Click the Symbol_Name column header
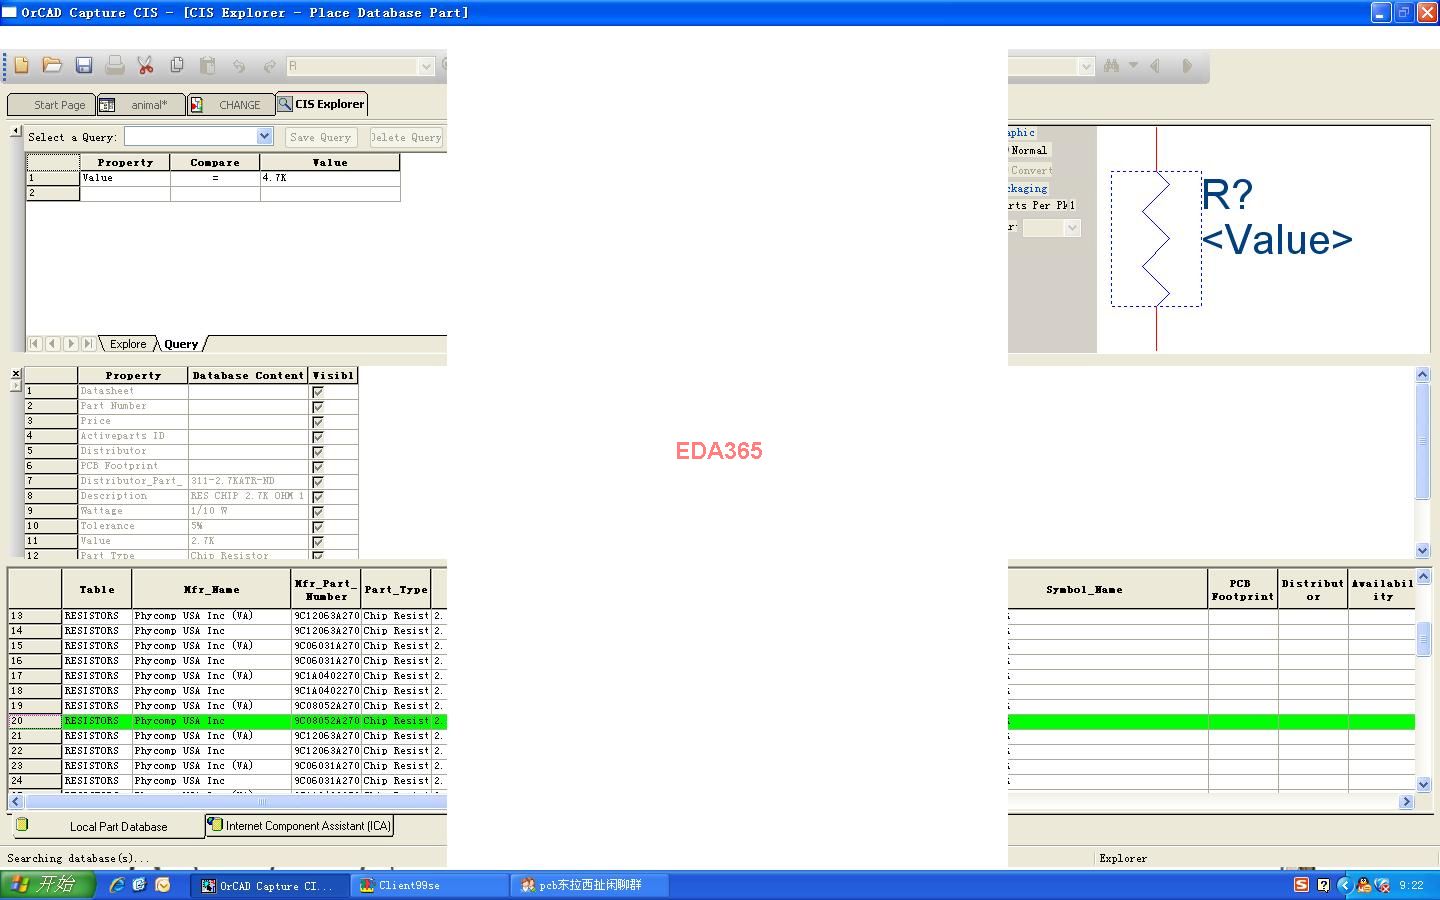Image resolution: width=1440 pixels, height=900 pixels. 1084,590
